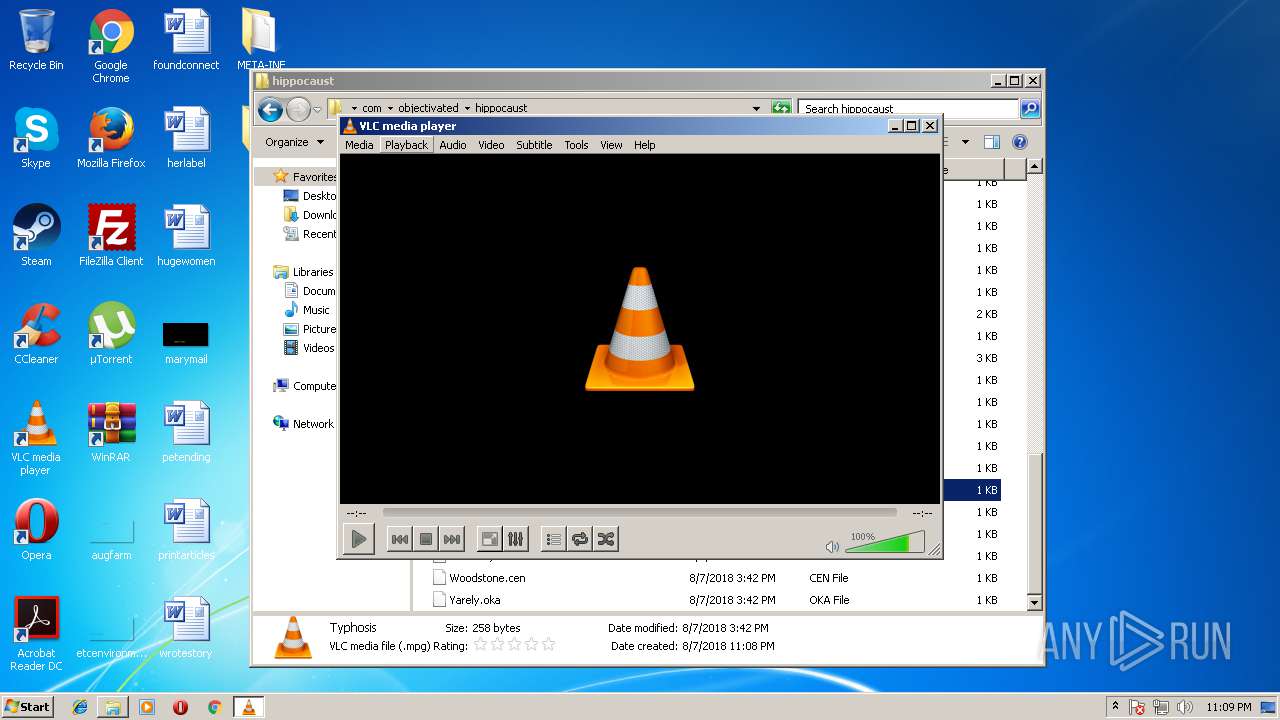
Task: Stop playback in VLC
Action: pyautogui.click(x=426, y=539)
